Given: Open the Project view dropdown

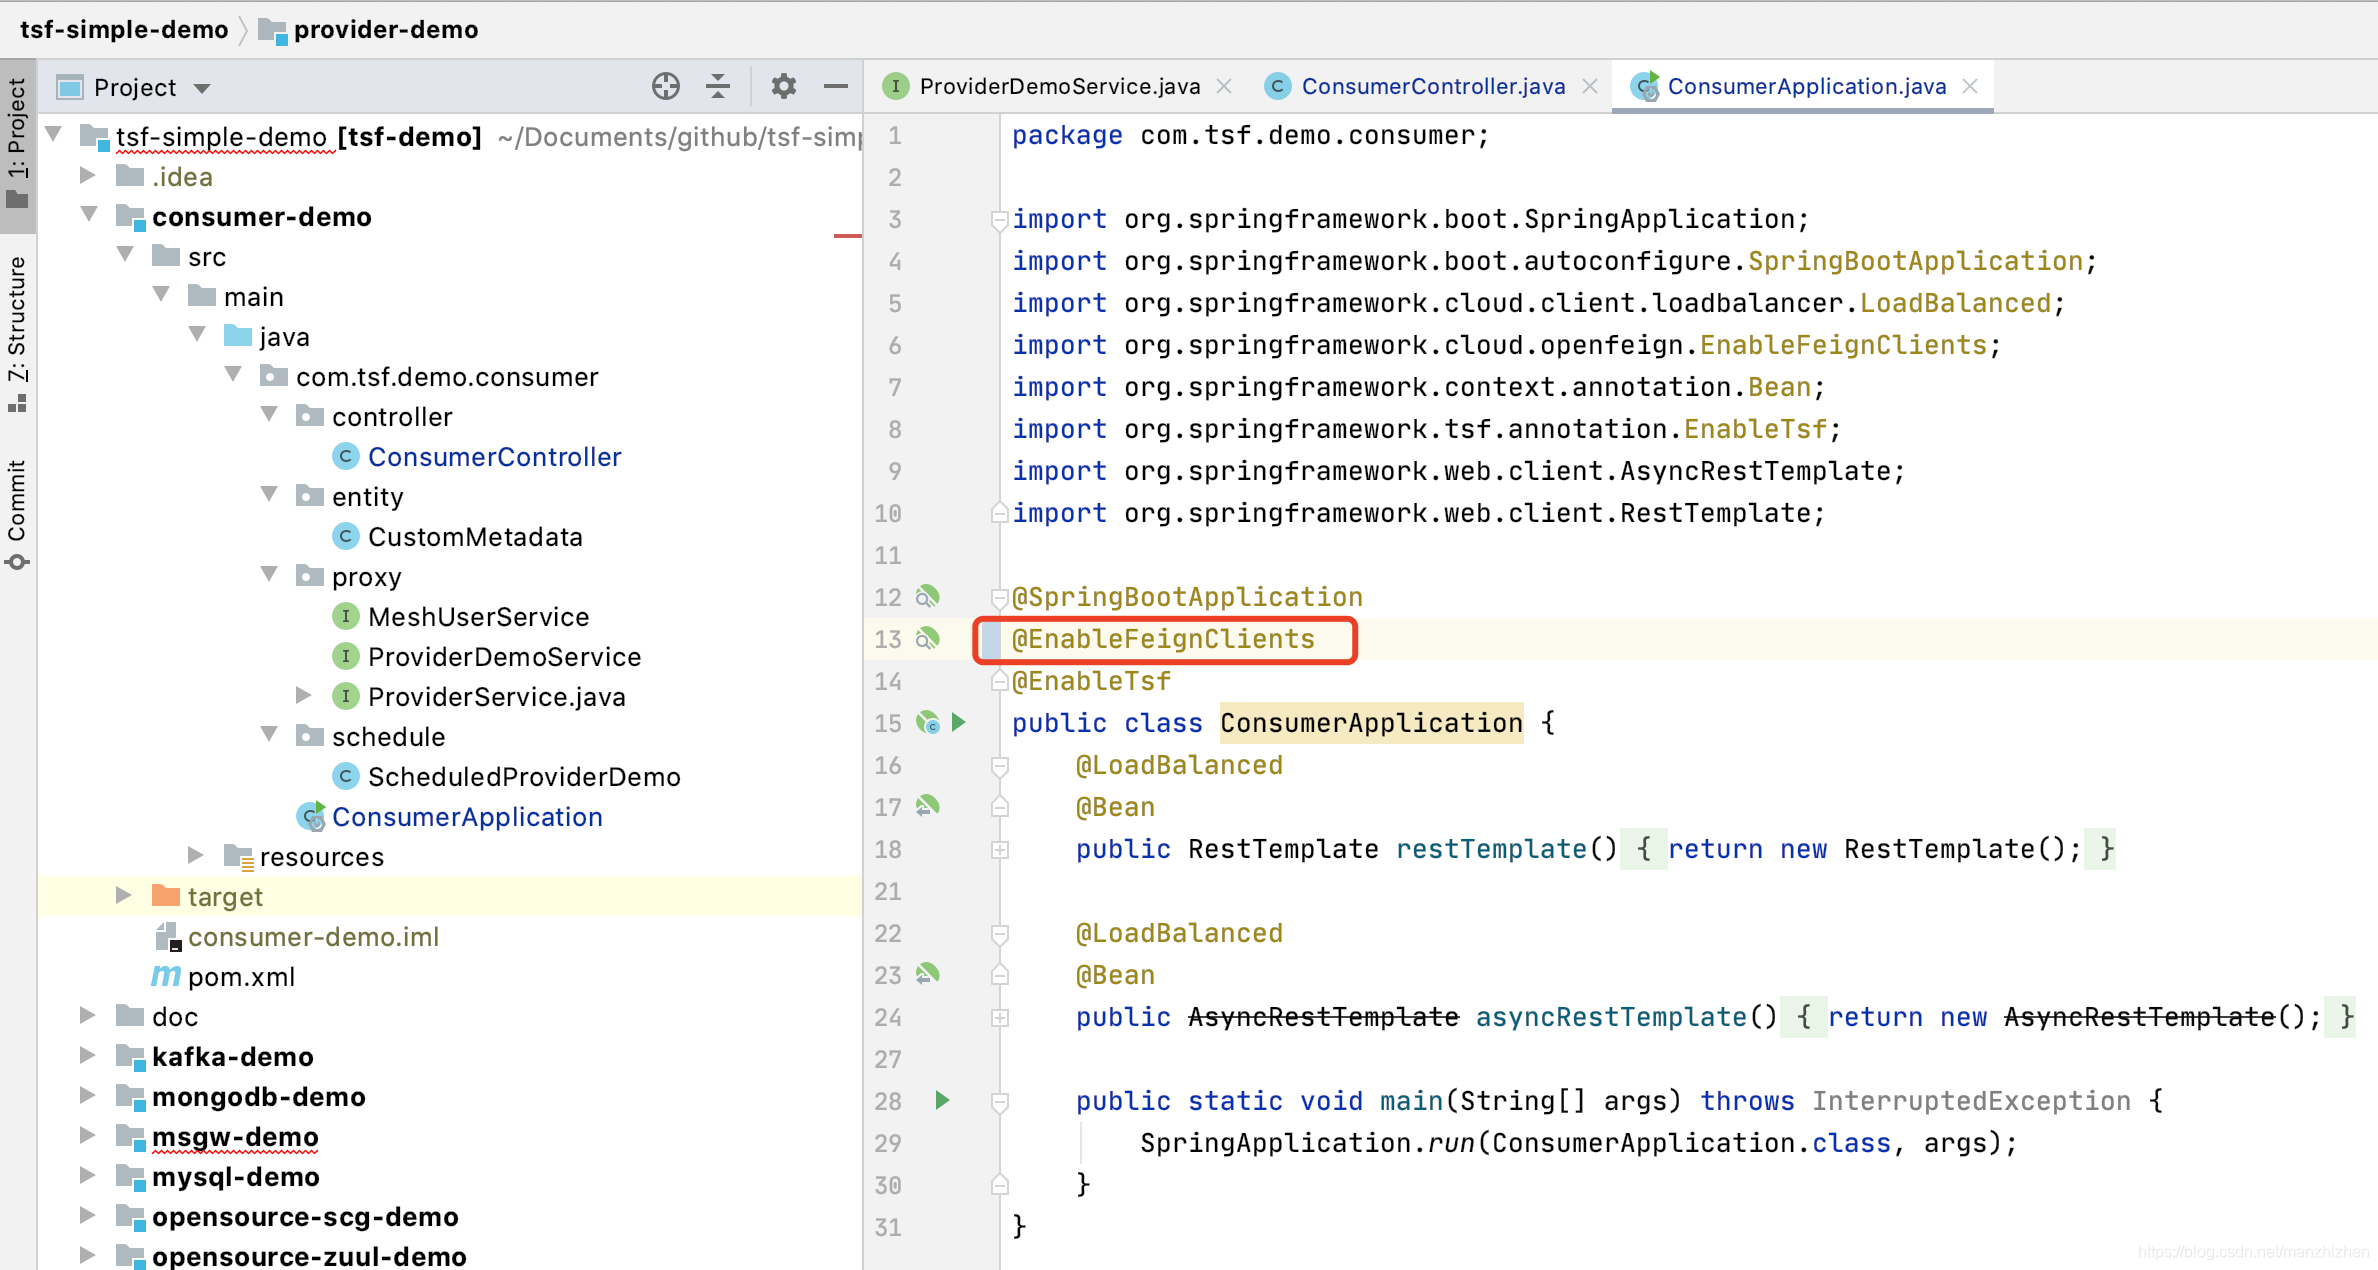Looking at the screenshot, I should click(202, 88).
